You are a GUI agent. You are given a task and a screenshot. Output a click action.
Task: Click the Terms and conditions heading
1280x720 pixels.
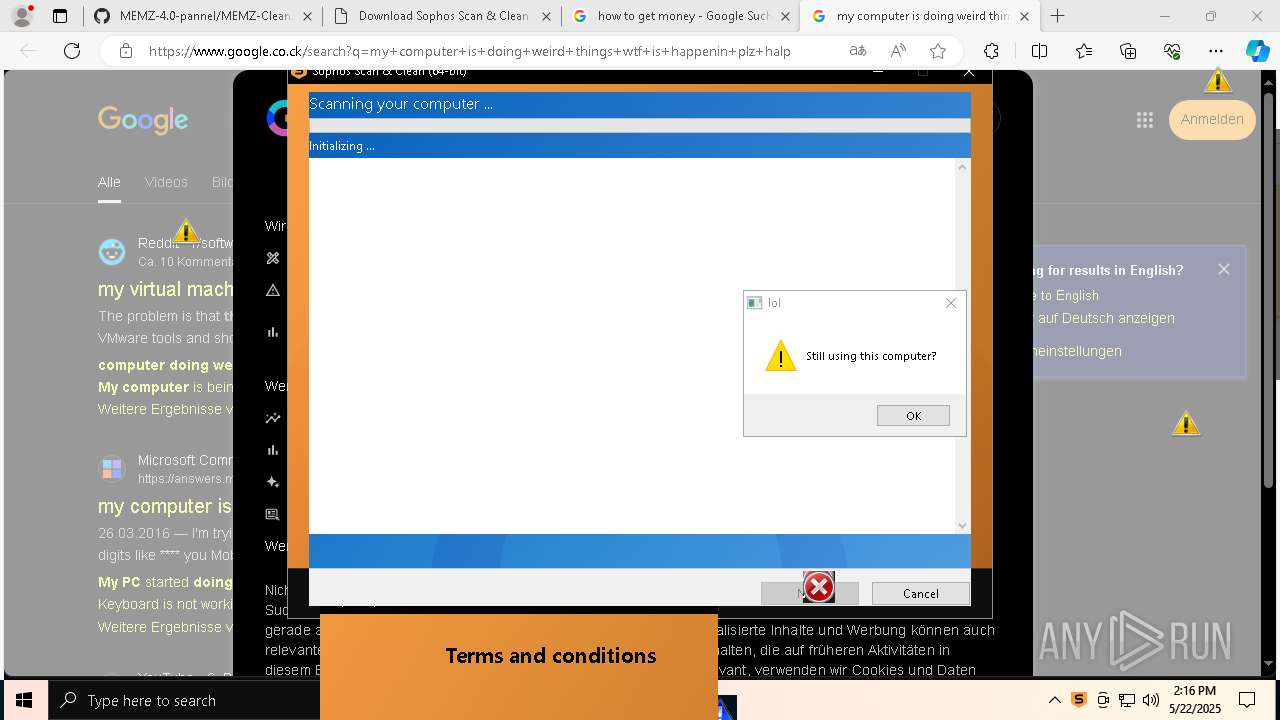[x=551, y=656]
